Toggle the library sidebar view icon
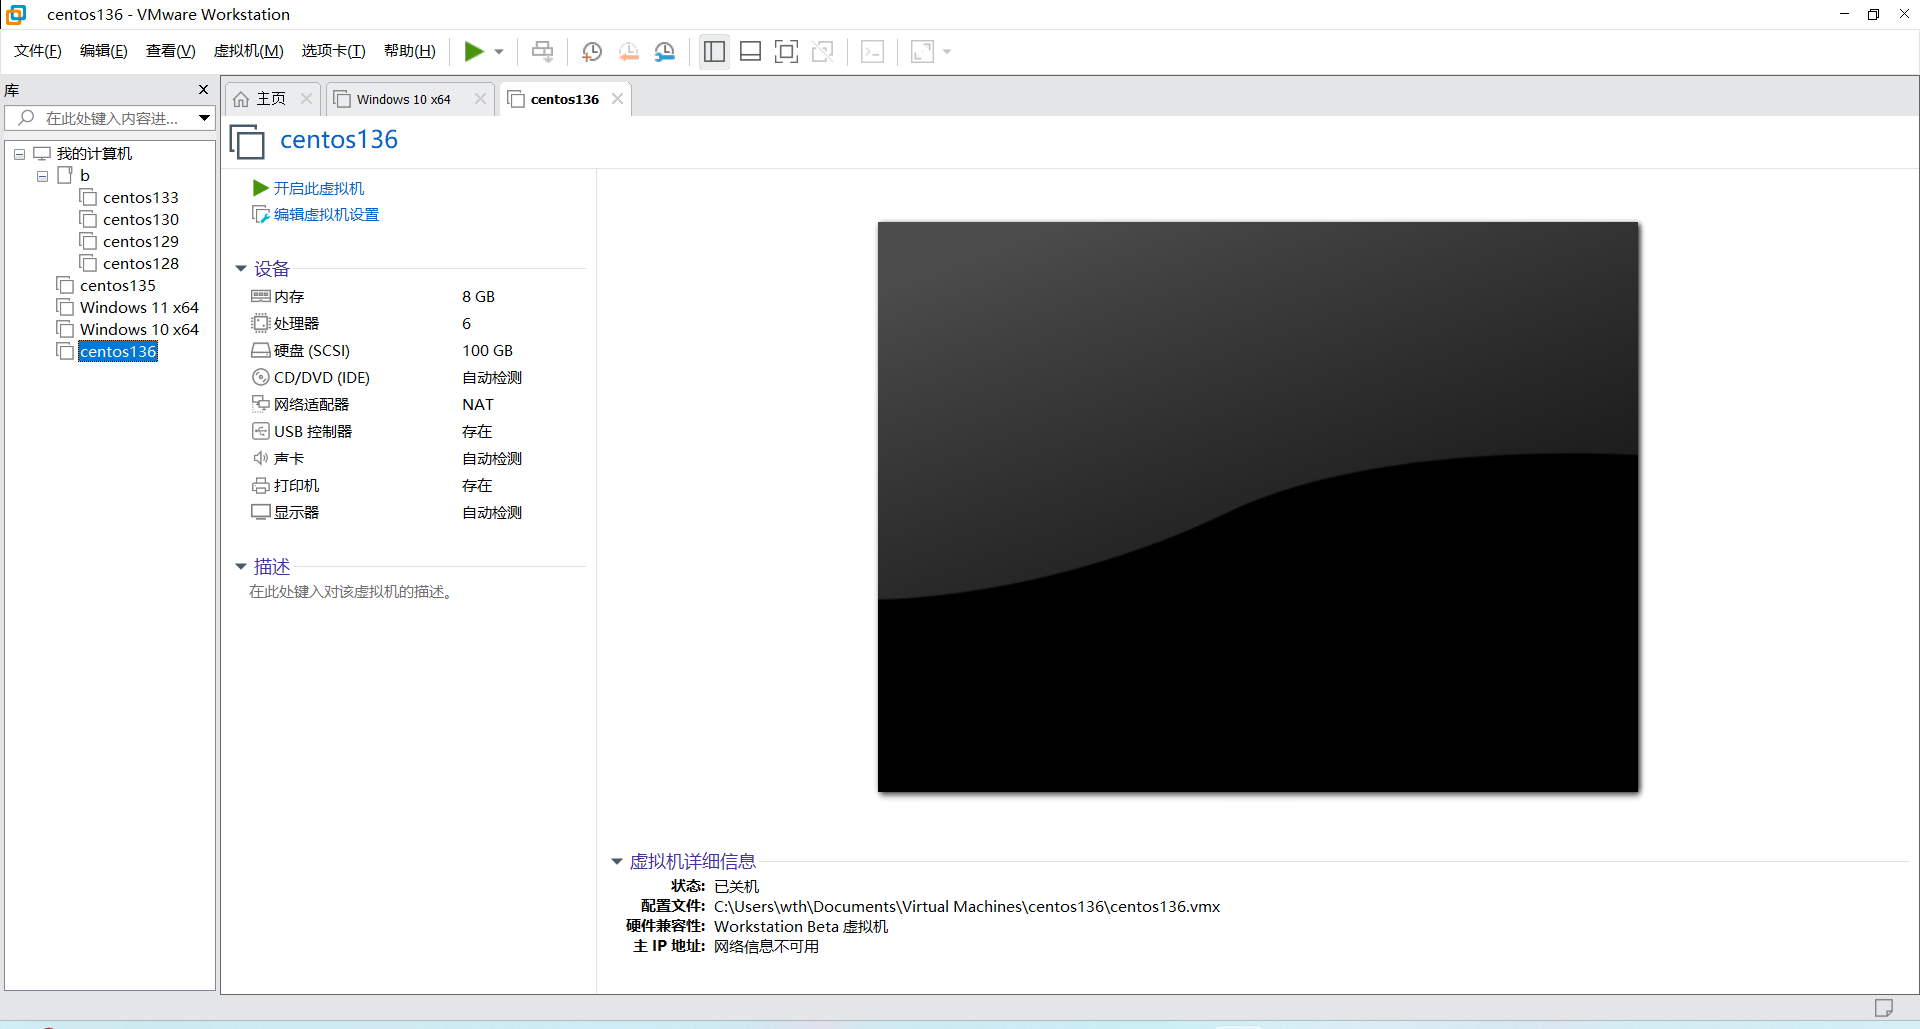 tap(714, 51)
